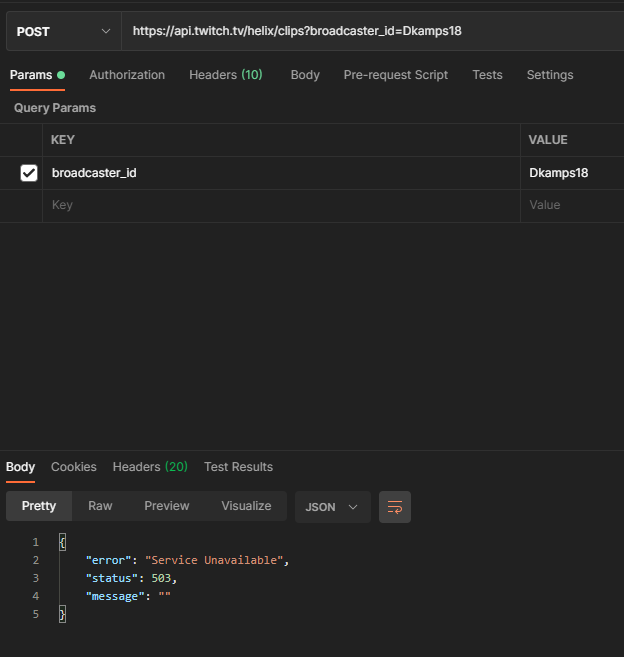Viewport: 624px width, 657px height.
Task: Open the request Headers (10) tab
Action: [226, 75]
